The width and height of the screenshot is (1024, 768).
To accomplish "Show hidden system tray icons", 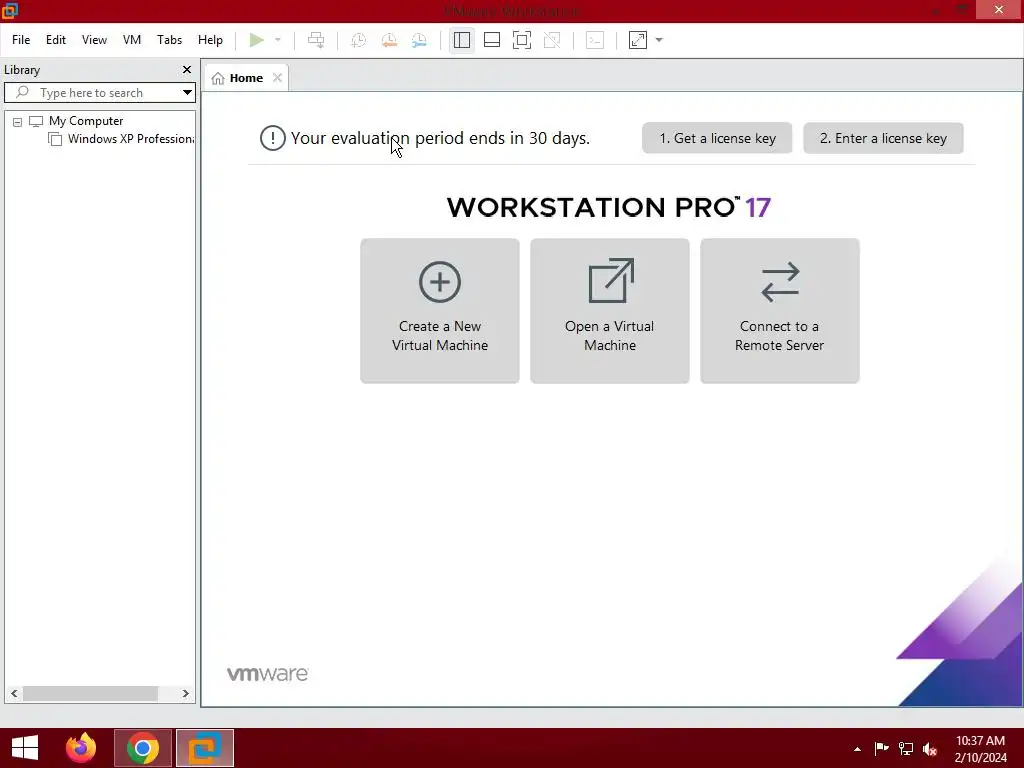I will (857, 749).
